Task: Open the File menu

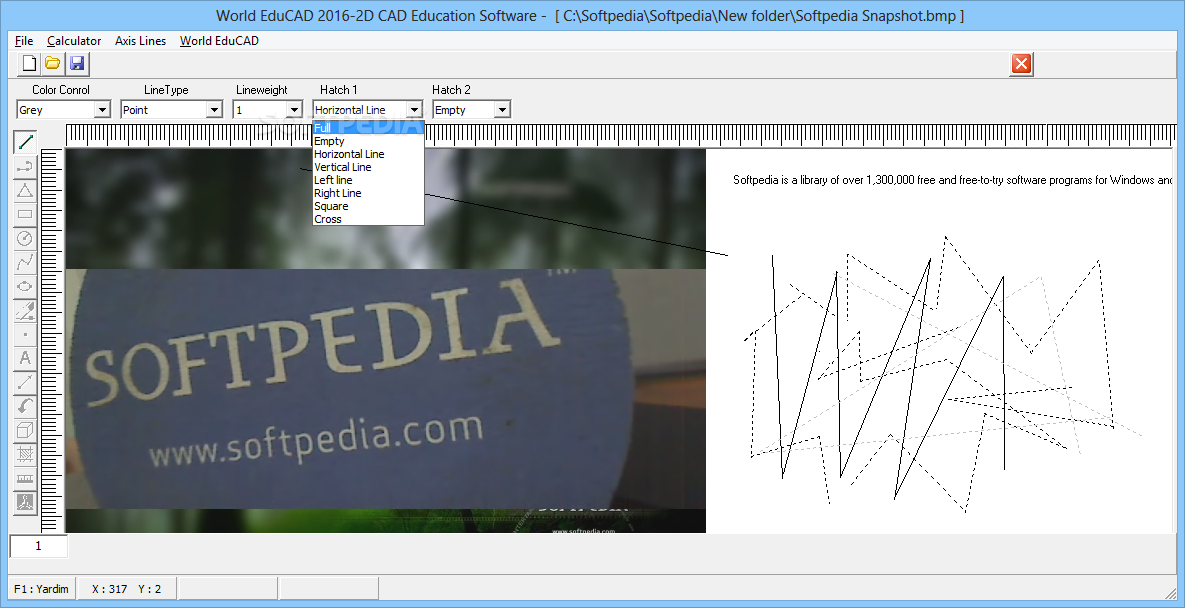Action: coord(24,41)
